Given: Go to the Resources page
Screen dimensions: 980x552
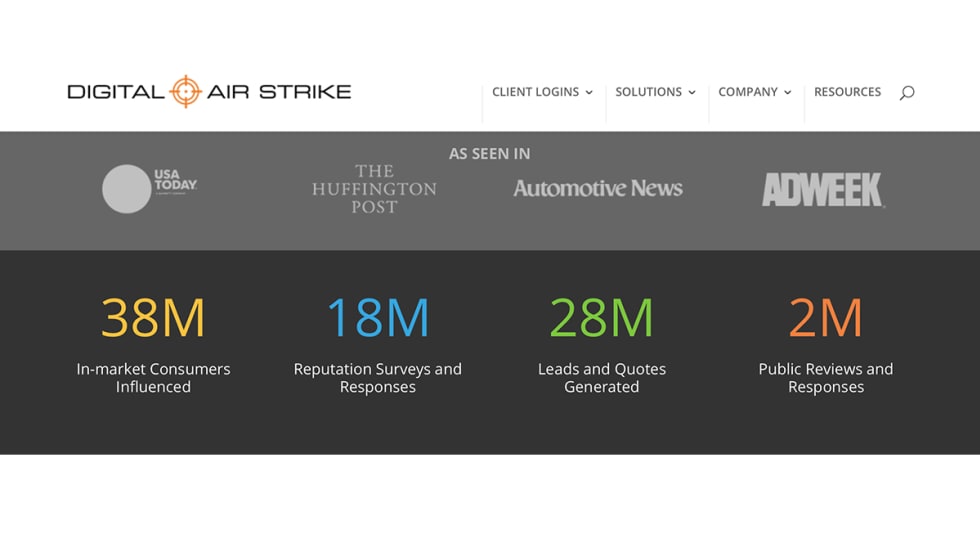Looking at the screenshot, I should tap(847, 92).
